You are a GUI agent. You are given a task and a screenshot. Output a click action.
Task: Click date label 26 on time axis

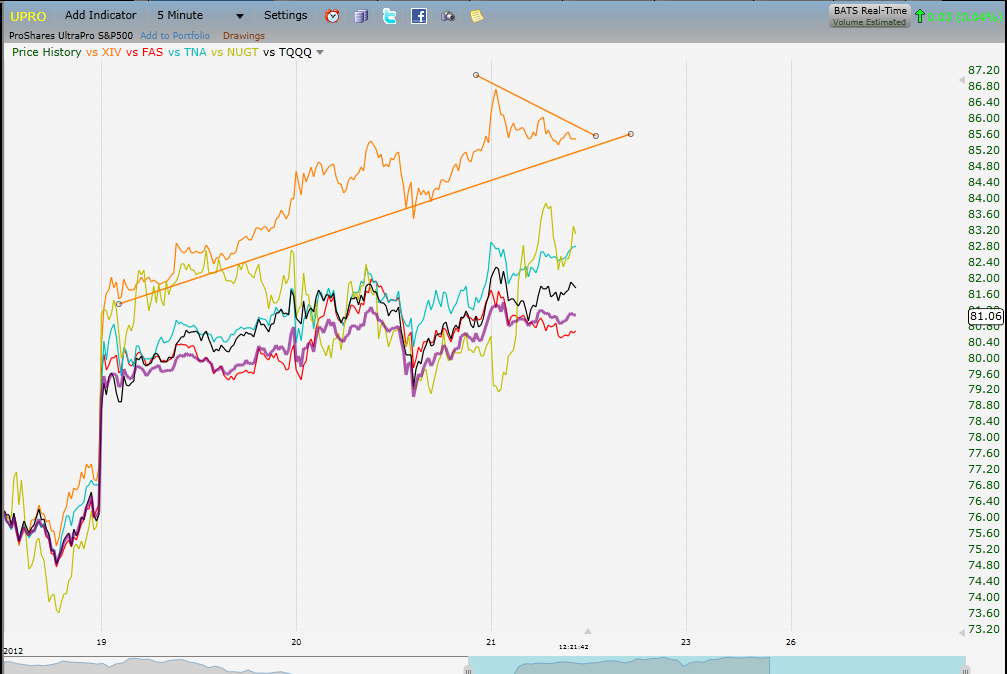(791, 641)
